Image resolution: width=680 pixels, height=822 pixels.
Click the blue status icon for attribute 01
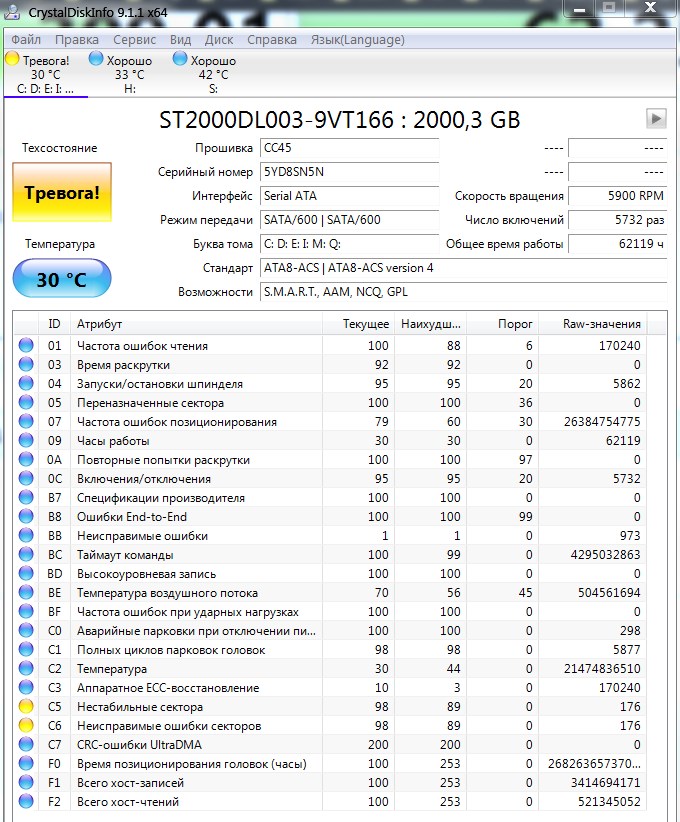(26, 345)
